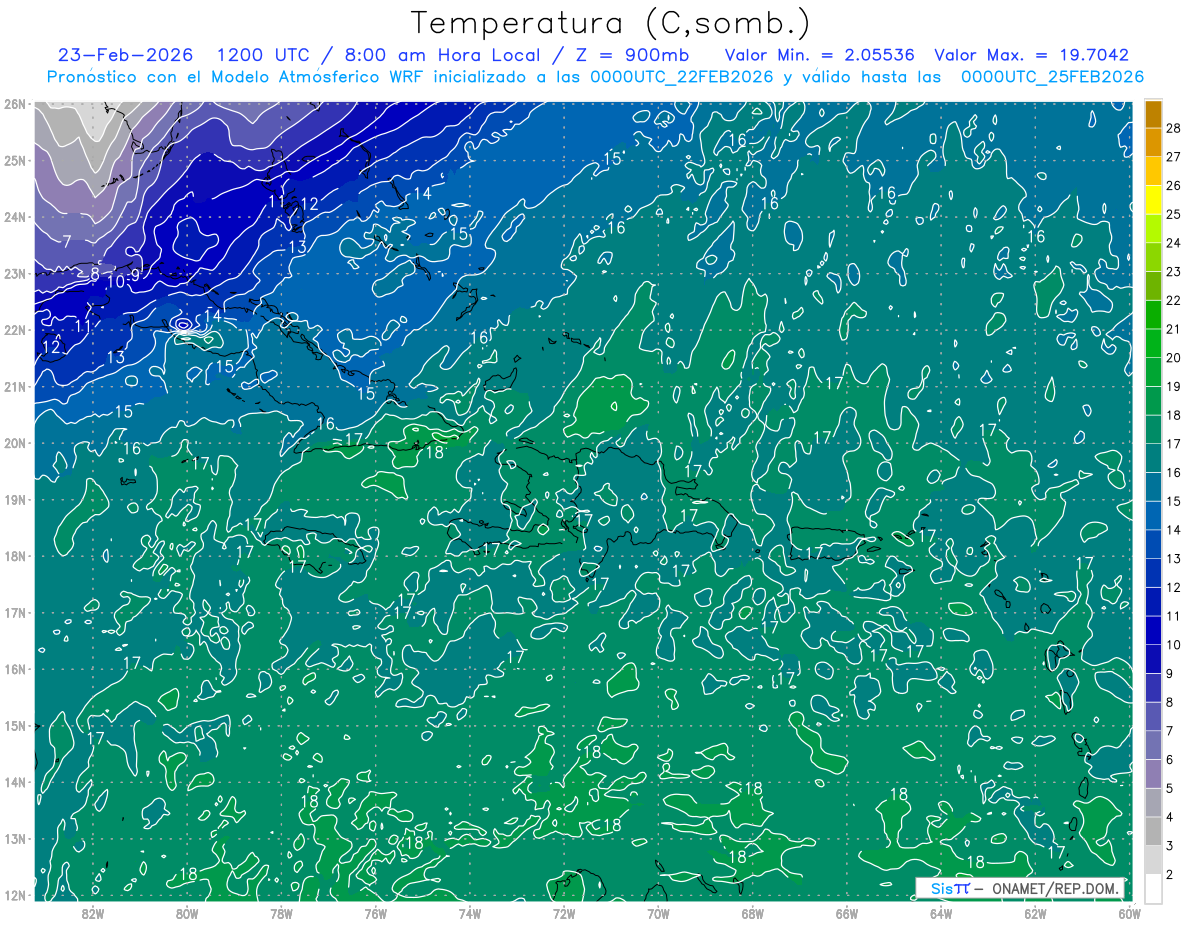Click the '20' label on color scale

point(1173,358)
